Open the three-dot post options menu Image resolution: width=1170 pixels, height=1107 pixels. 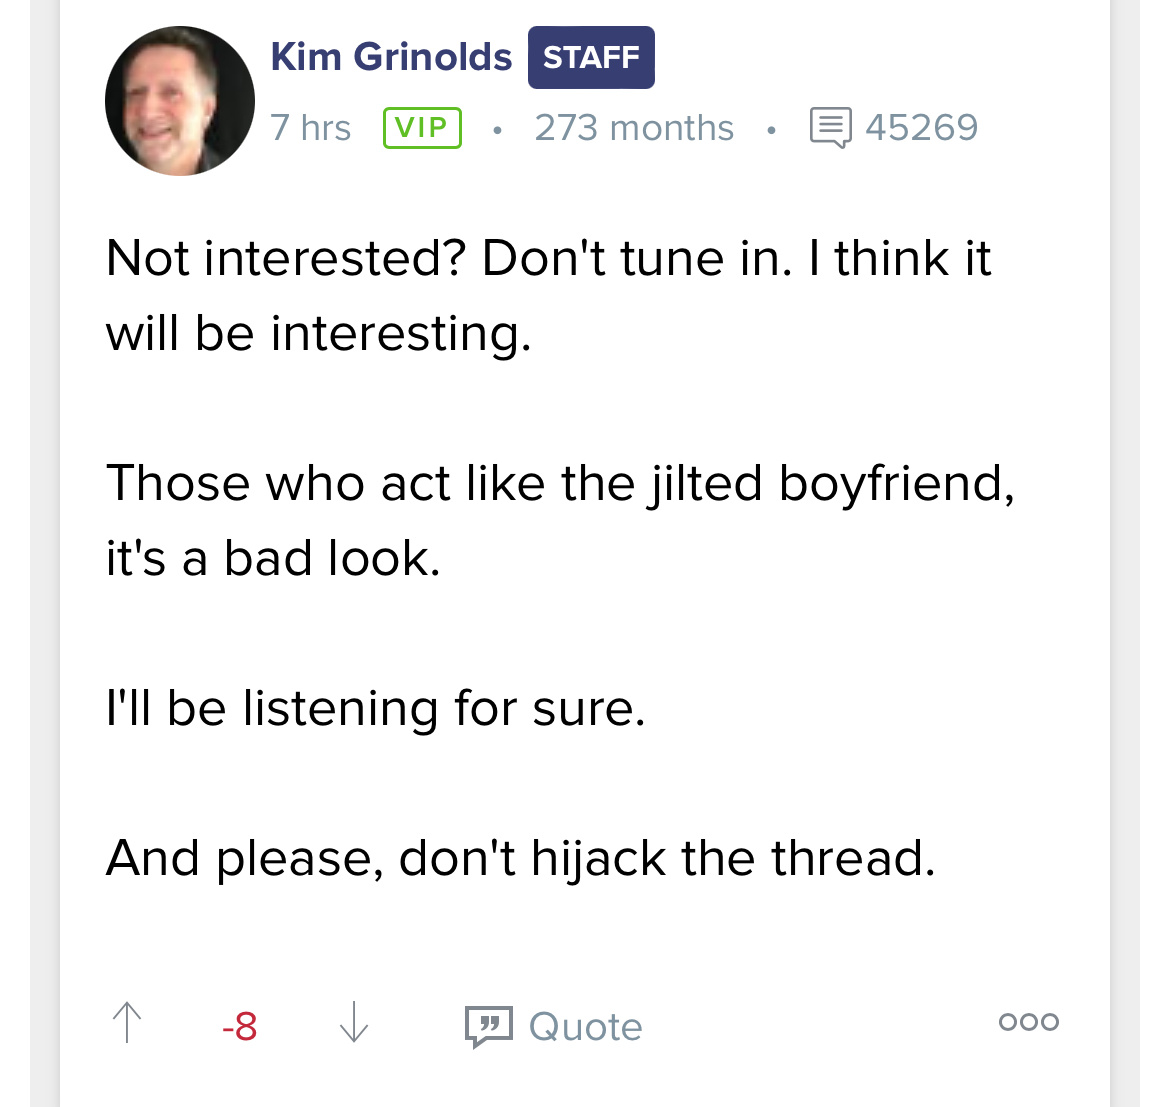(1028, 1021)
